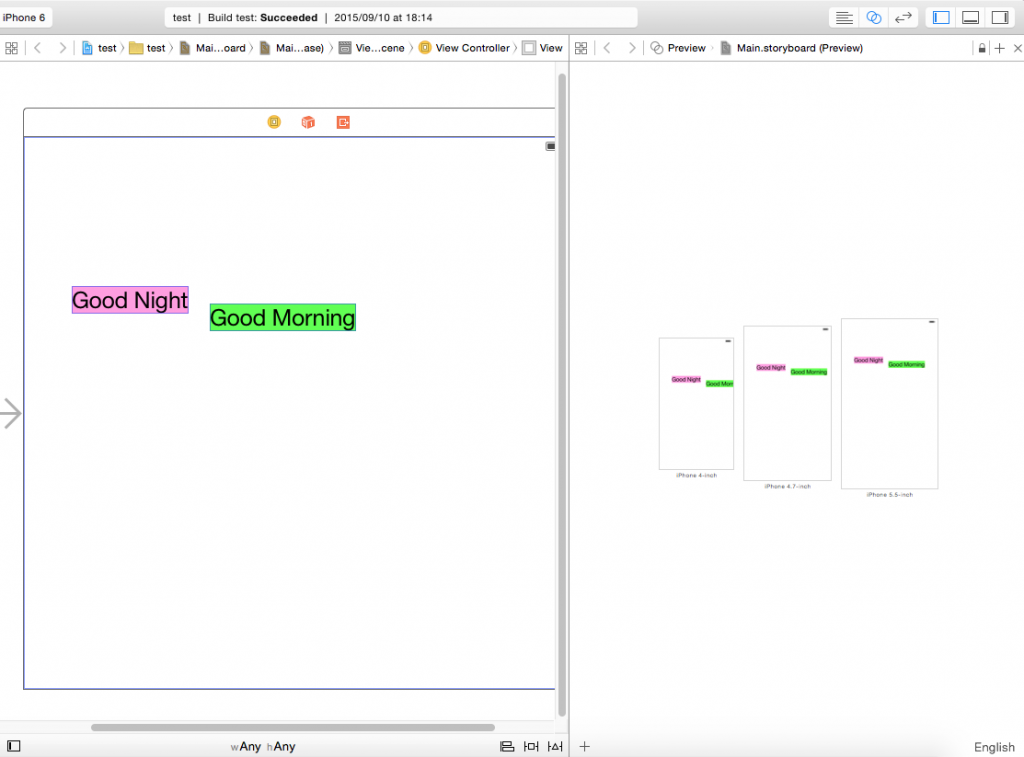
Task: Click the First Responder cube icon
Action: pyautogui.click(x=308, y=122)
